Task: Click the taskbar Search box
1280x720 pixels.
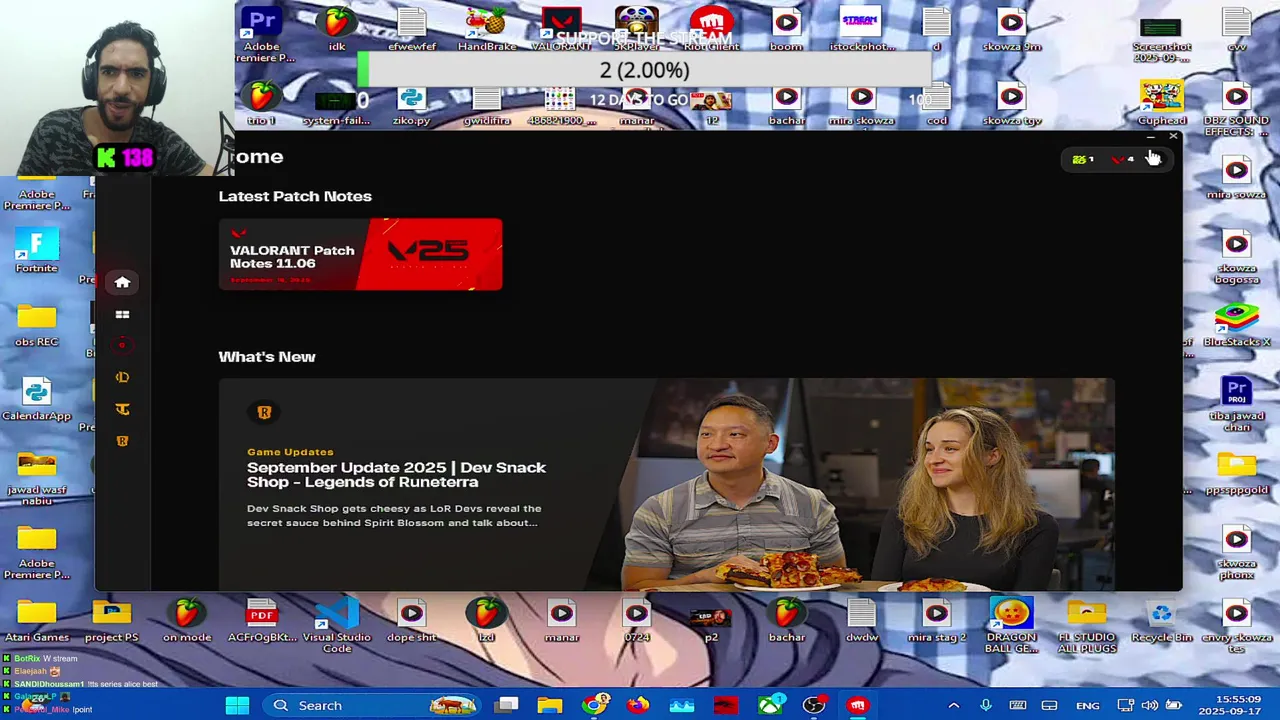Action: pos(372,706)
